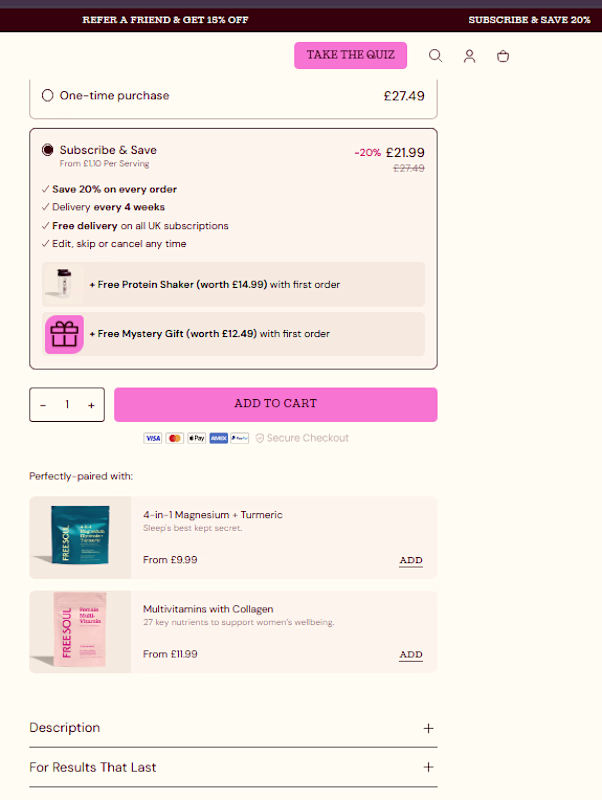Image resolution: width=602 pixels, height=800 pixels.
Task: Decrease quantity with the minus button
Action: [43, 405]
